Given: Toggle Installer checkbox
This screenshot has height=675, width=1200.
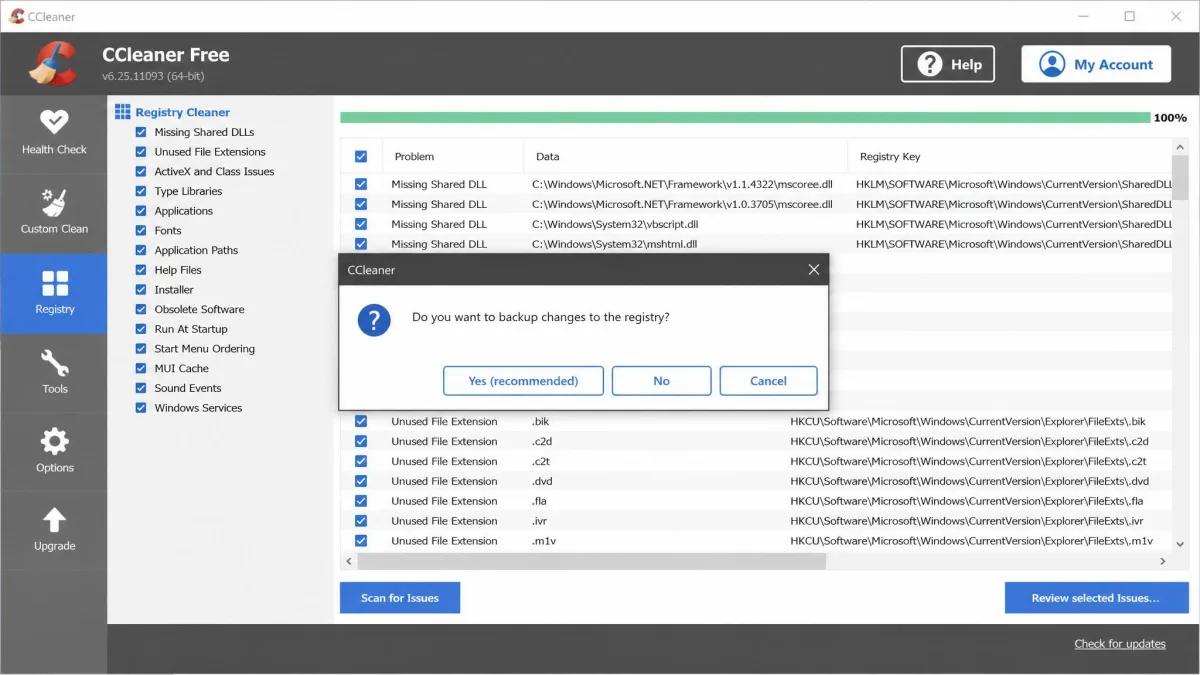Looking at the screenshot, I should (141, 290).
